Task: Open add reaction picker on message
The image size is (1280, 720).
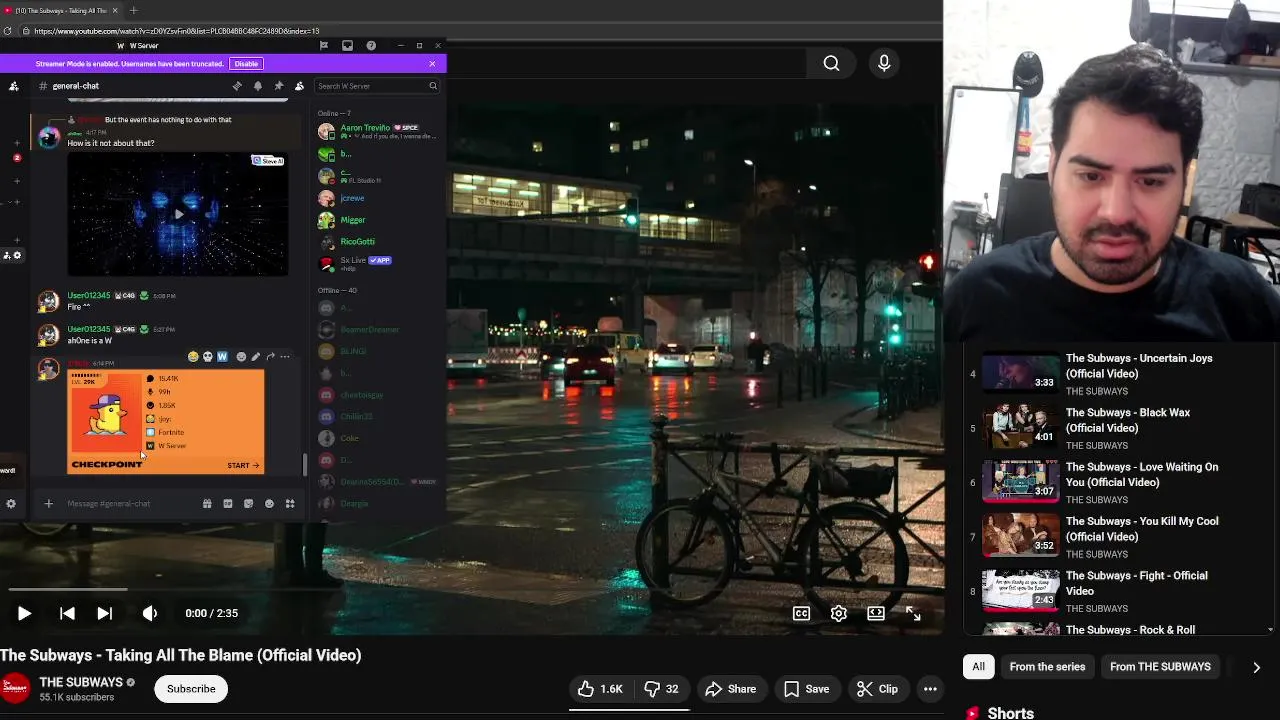Action: coord(241,357)
